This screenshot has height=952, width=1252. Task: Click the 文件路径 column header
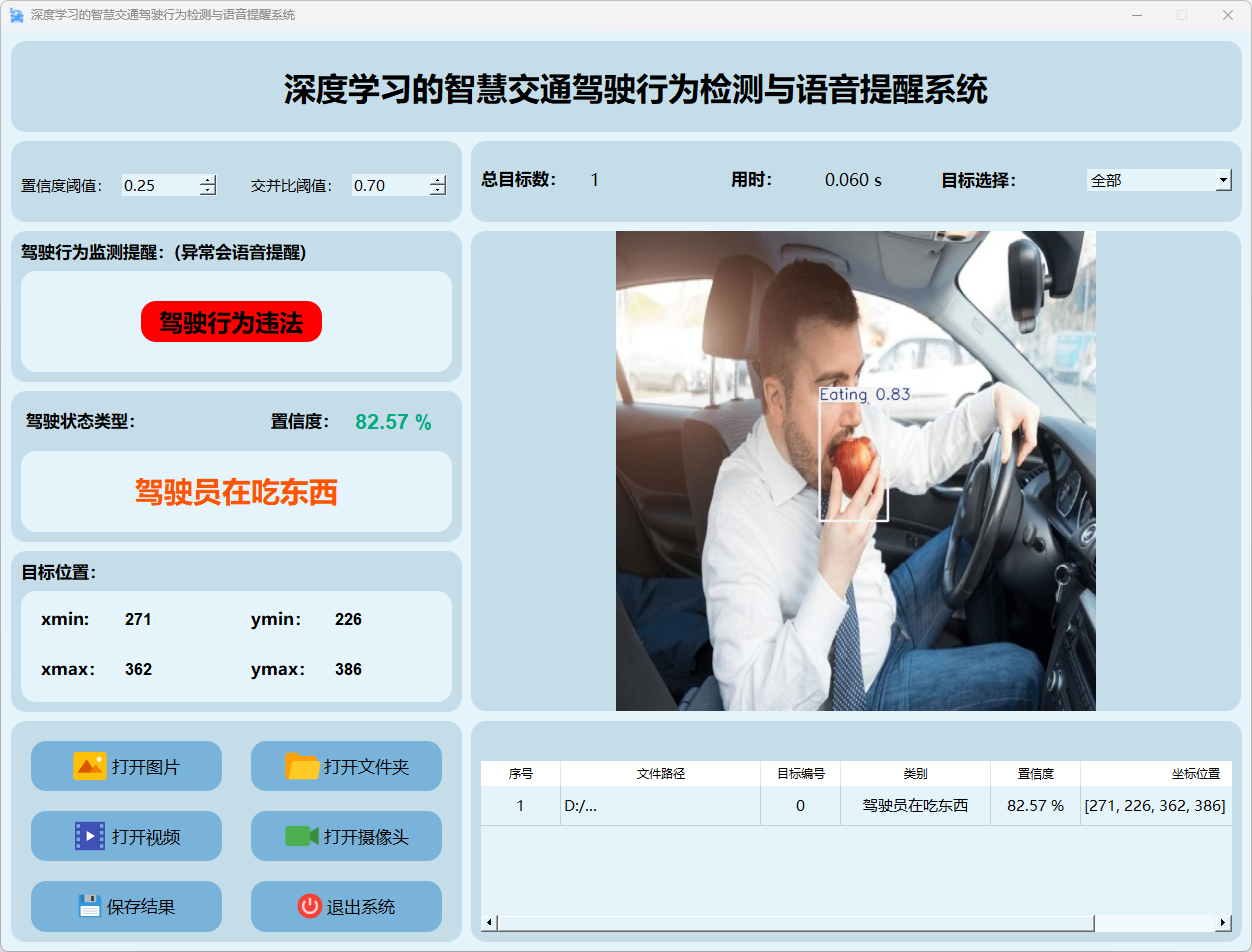tap(660, 774)
